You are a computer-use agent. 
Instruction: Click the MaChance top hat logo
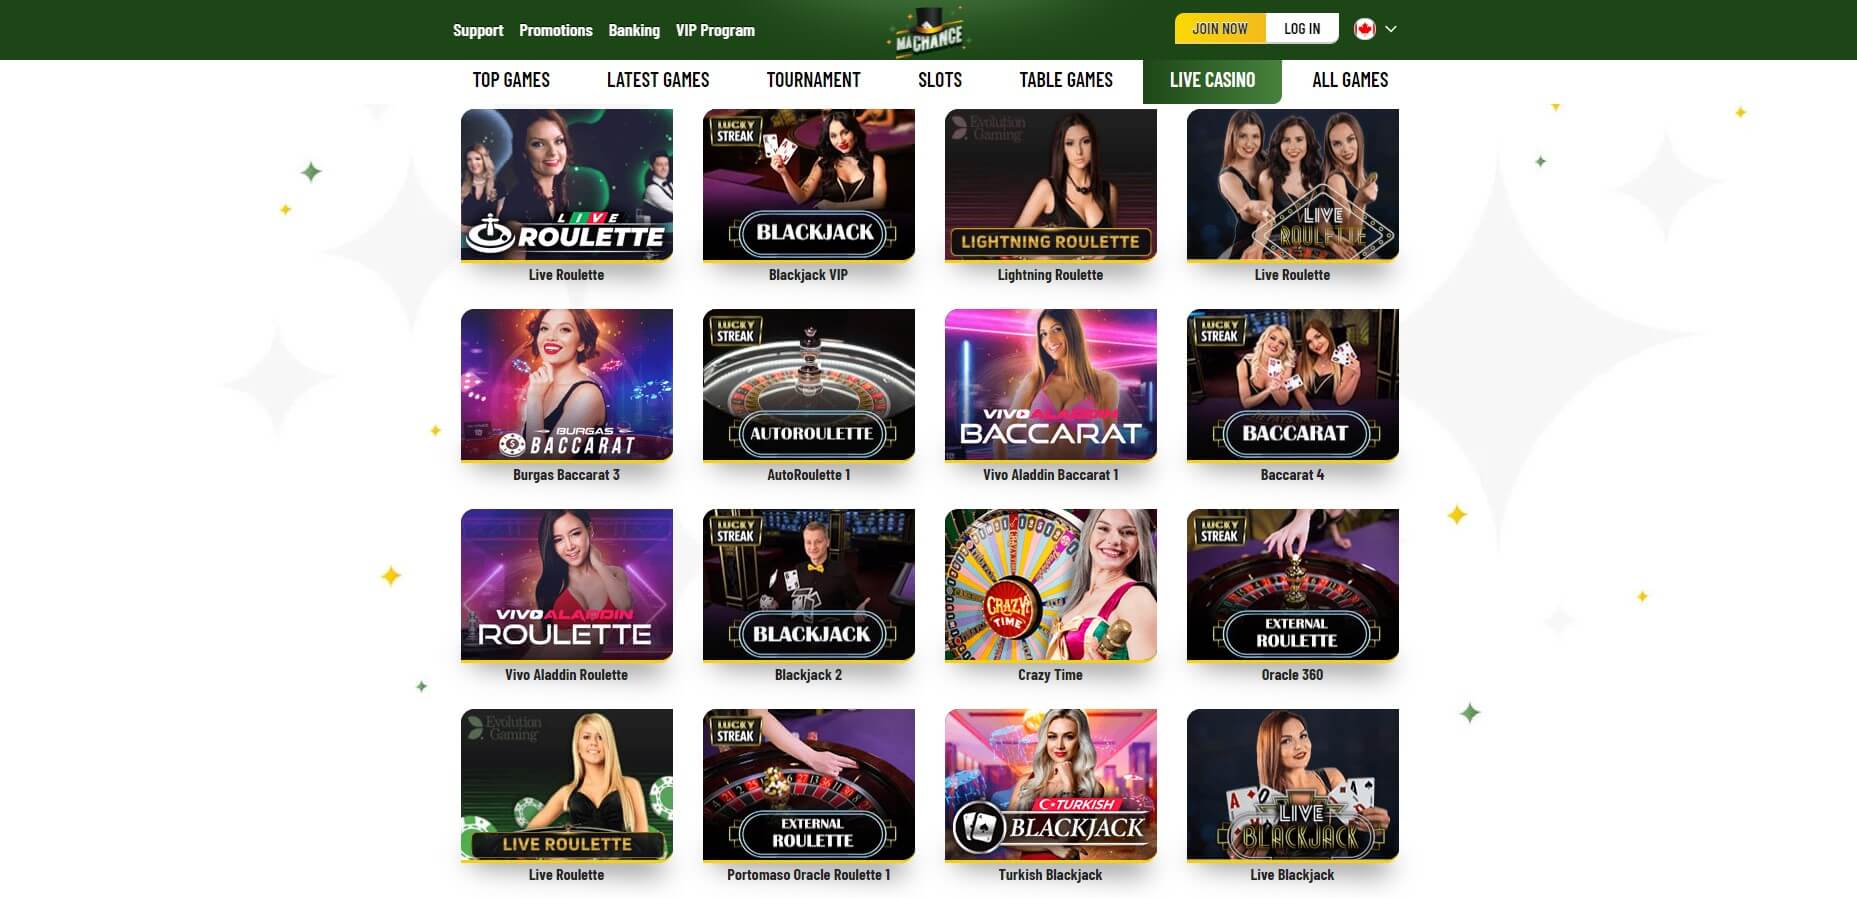pos(928,31)
